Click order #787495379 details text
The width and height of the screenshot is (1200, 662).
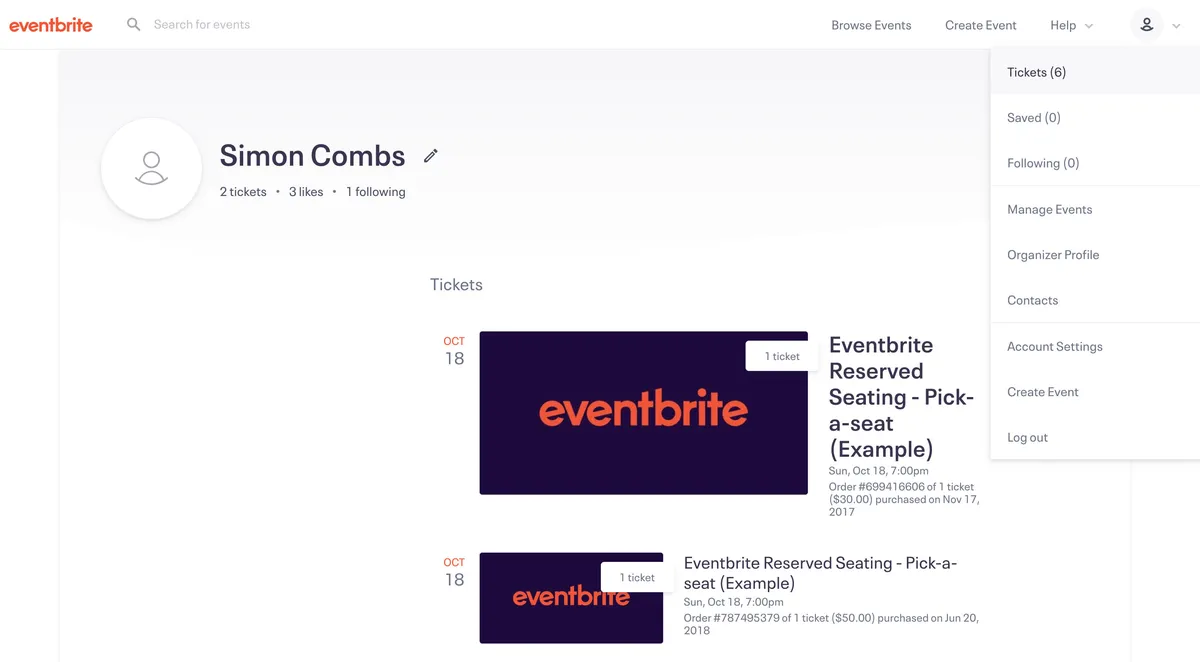[x=831, y=624]
